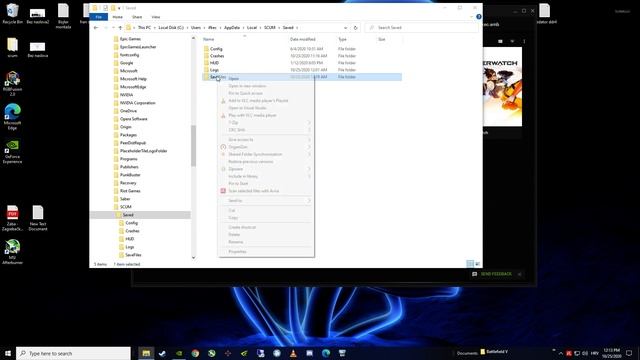Click SCUM in the address path
The image size is (640, 360).
[x=269, y=27]
